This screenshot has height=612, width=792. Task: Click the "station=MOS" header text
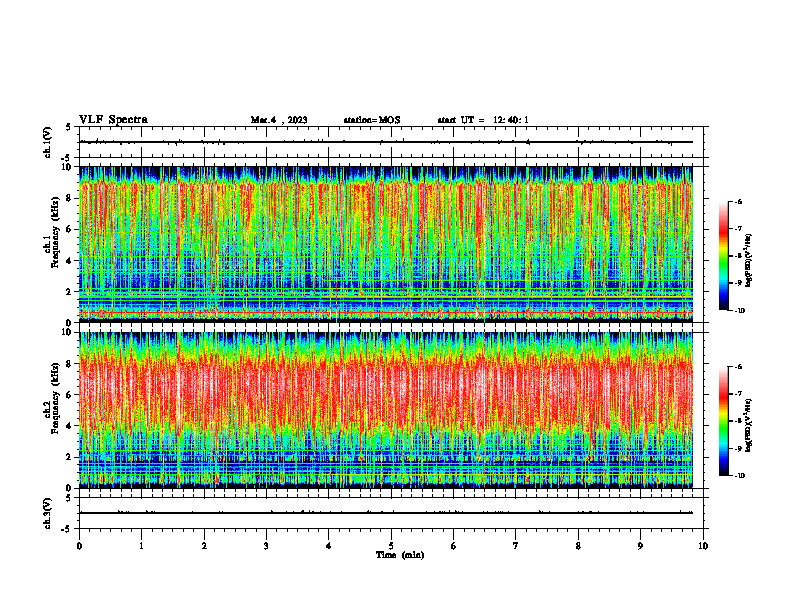[x=372, y=120]
